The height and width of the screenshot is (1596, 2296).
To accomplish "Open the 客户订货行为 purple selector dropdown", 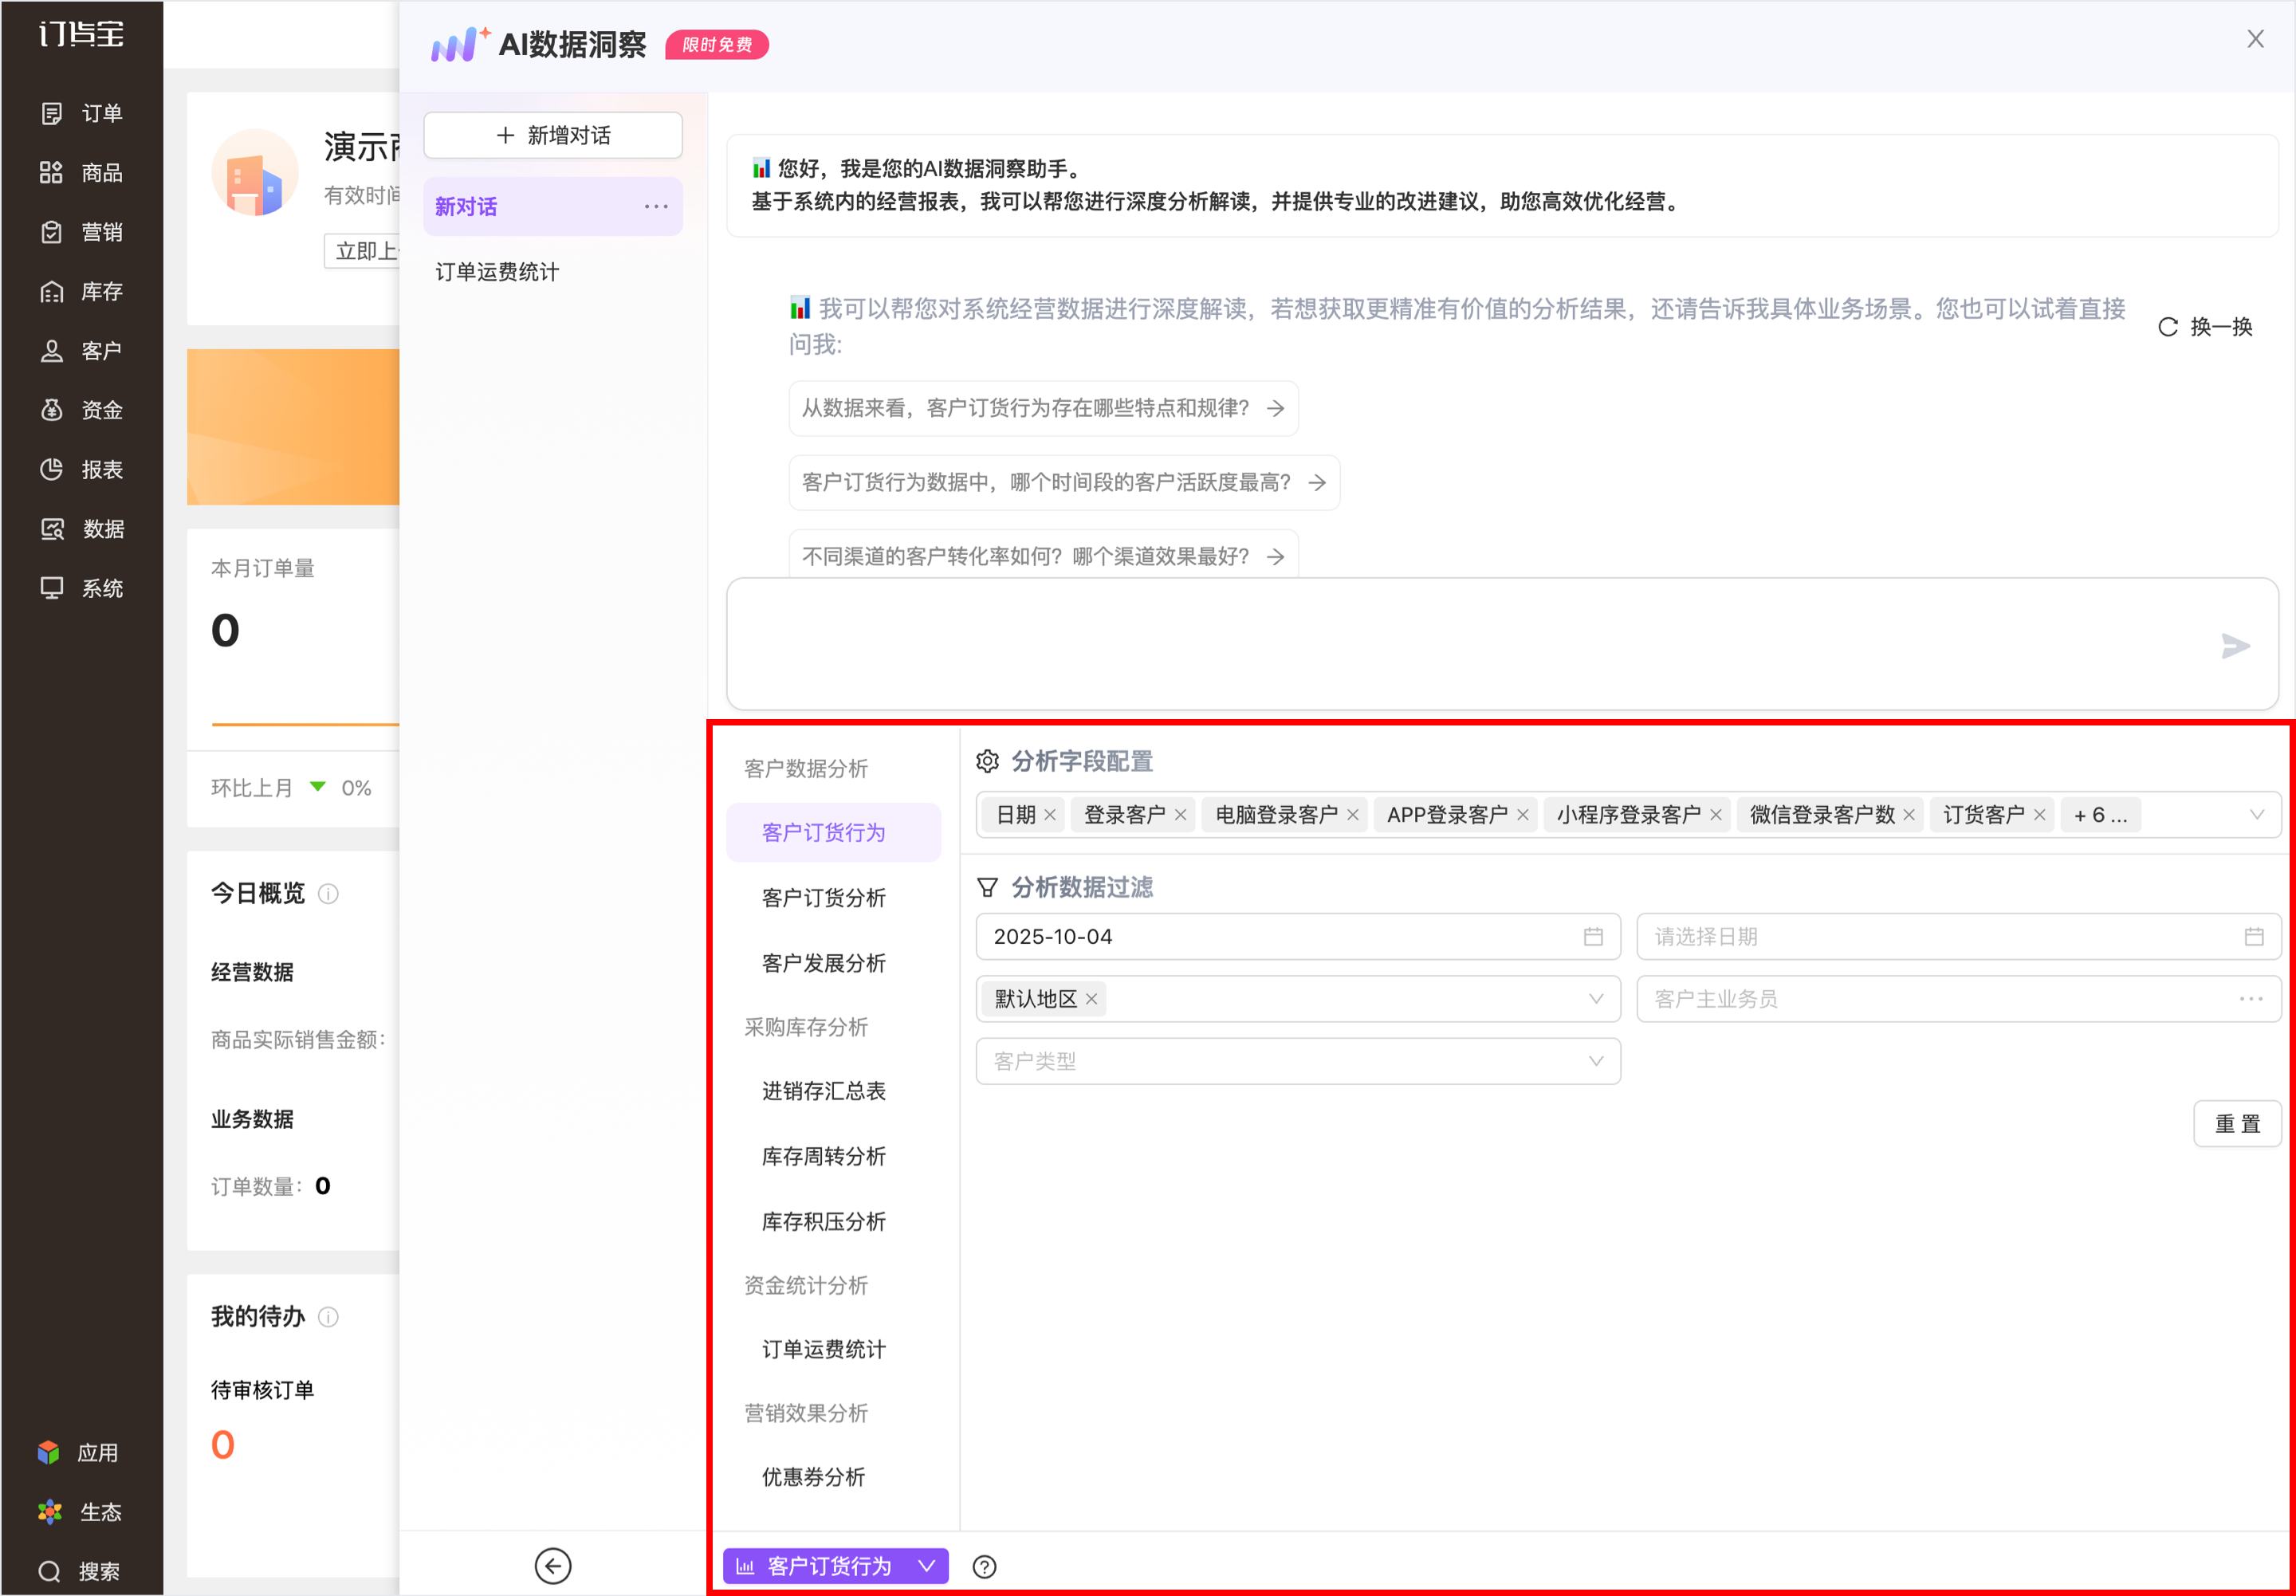I will 835,1566.
